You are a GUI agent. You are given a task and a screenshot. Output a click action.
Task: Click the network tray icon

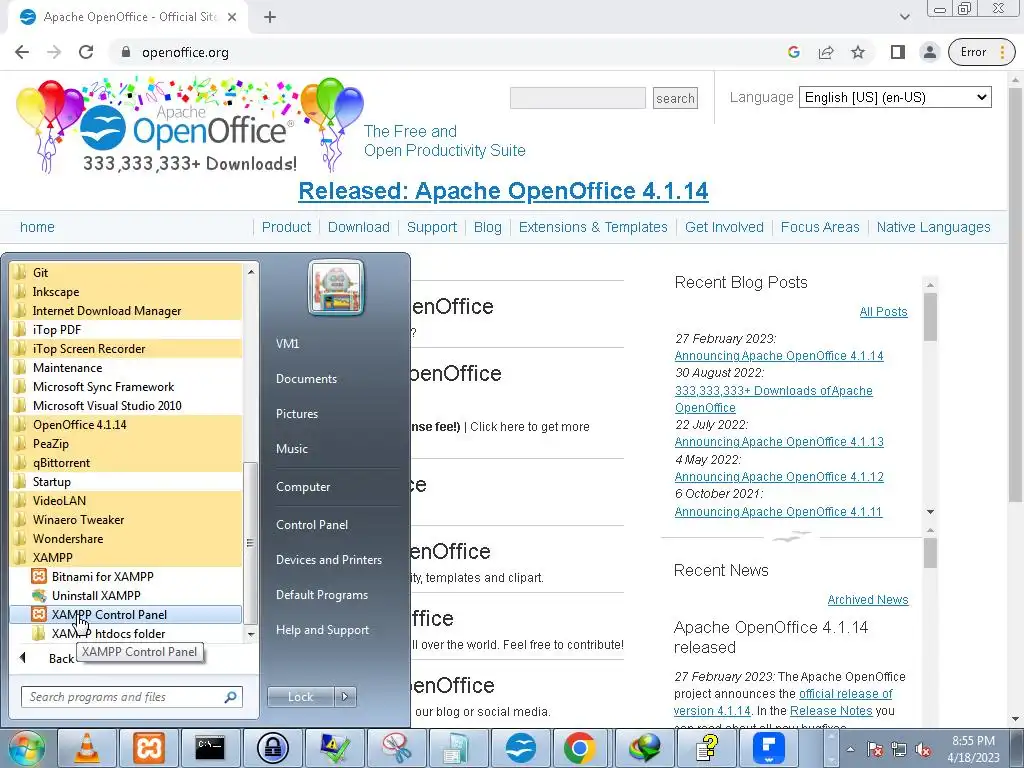(899, 749)
